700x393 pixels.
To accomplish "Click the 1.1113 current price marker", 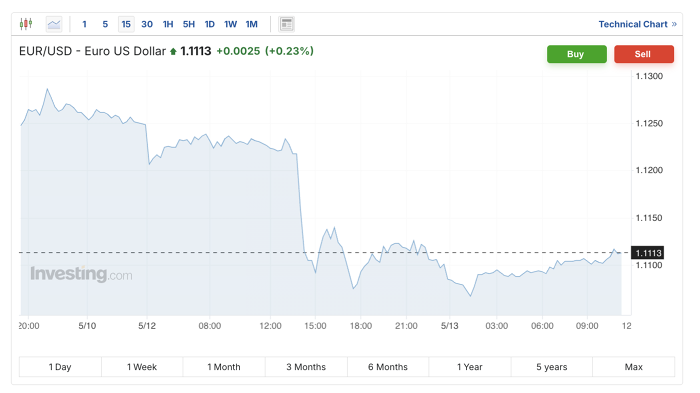I will [x=647, y=253].
